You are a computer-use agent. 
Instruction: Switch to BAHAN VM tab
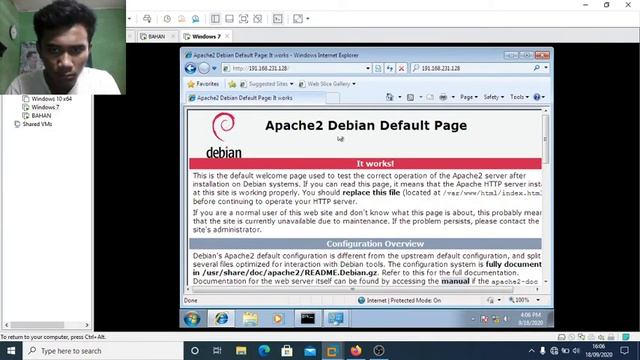[x=156, y=36]
